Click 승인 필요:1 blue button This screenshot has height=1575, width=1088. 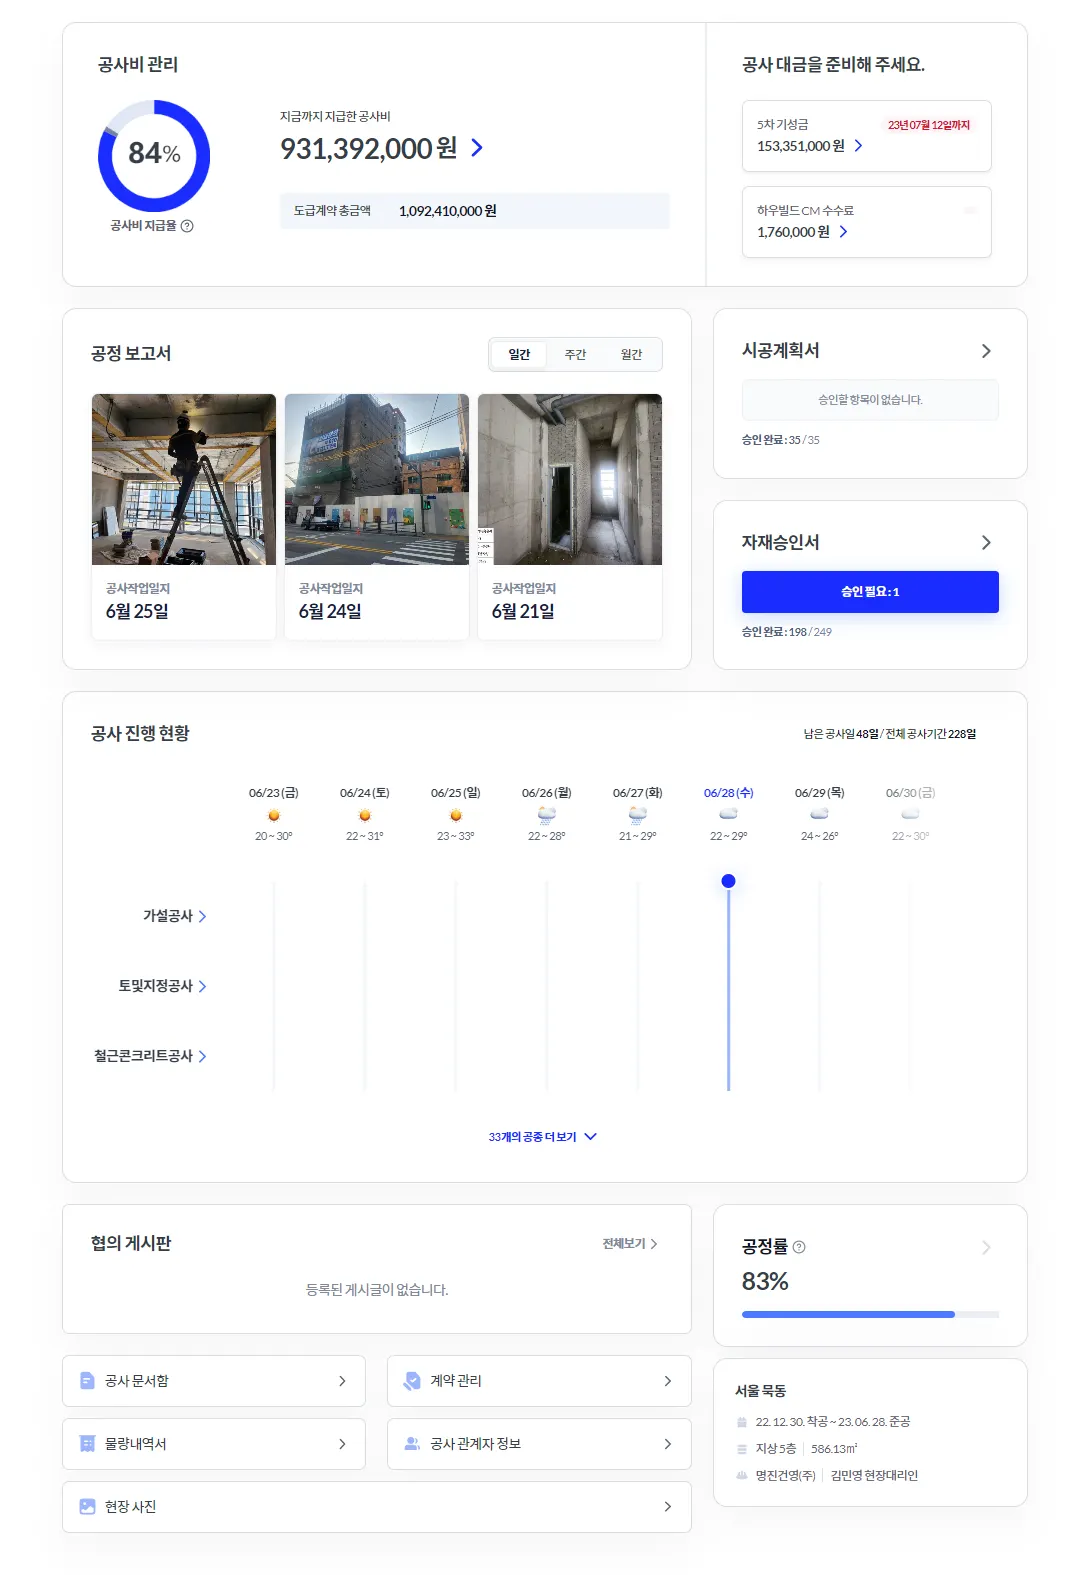pos(870,592)
